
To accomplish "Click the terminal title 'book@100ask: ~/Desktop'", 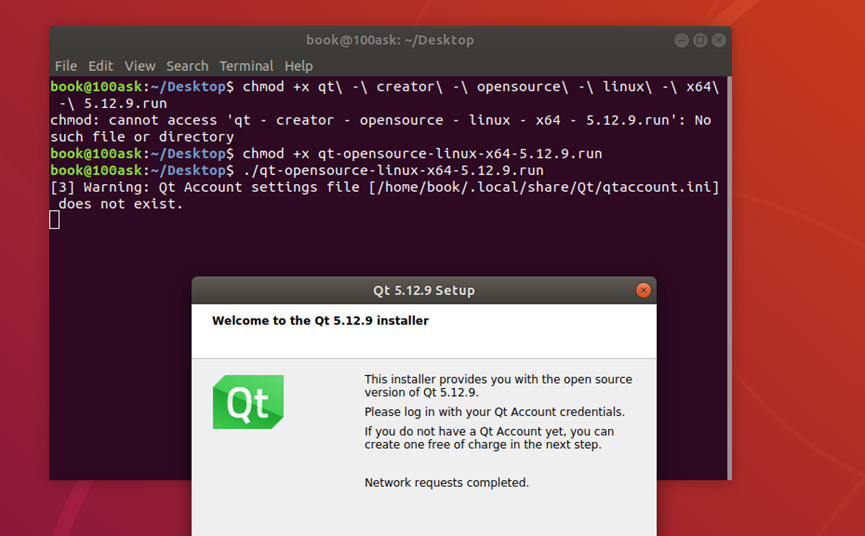I will point(390,40).
